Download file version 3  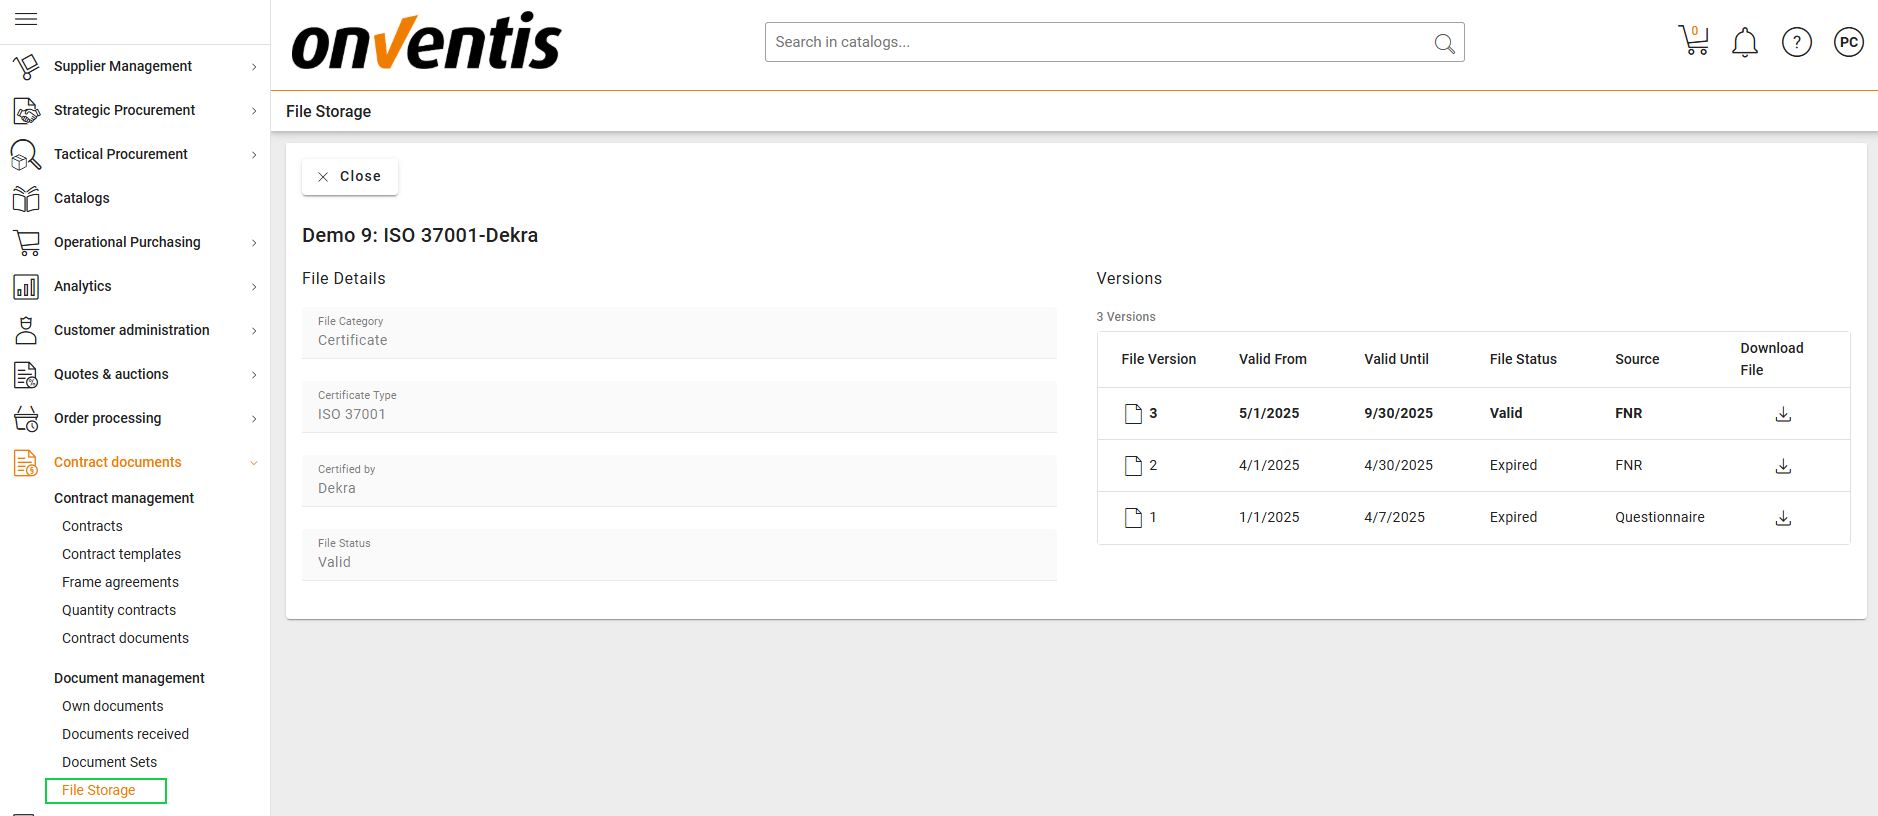tap(1783, 414)
